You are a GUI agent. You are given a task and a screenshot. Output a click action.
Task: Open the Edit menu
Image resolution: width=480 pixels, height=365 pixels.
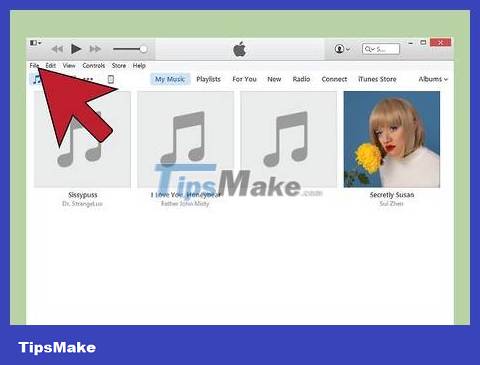tap(51, 65)
